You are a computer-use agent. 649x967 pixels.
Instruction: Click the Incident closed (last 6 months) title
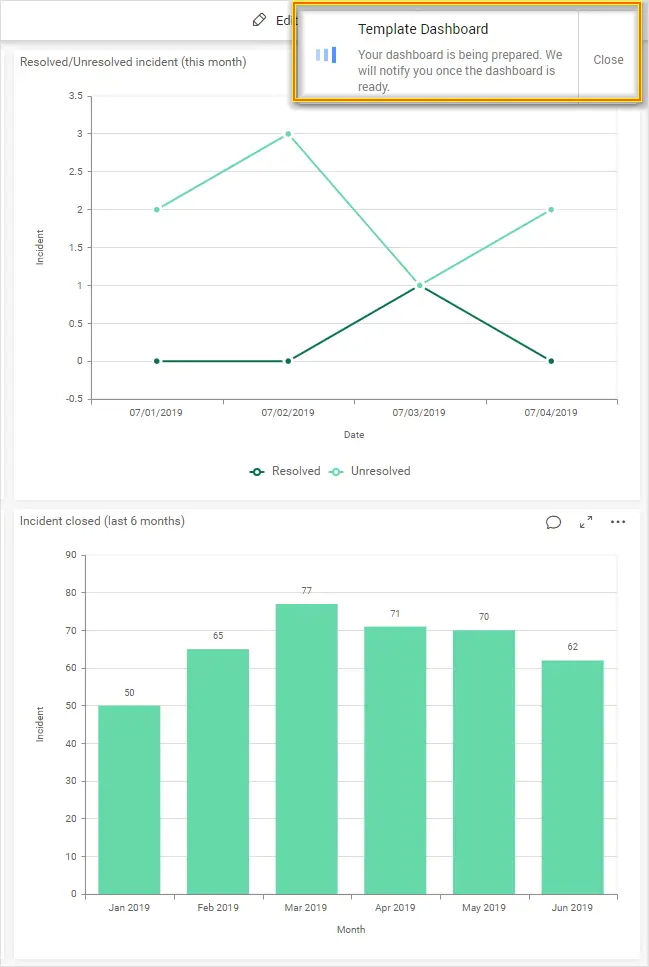pos(102,521)
